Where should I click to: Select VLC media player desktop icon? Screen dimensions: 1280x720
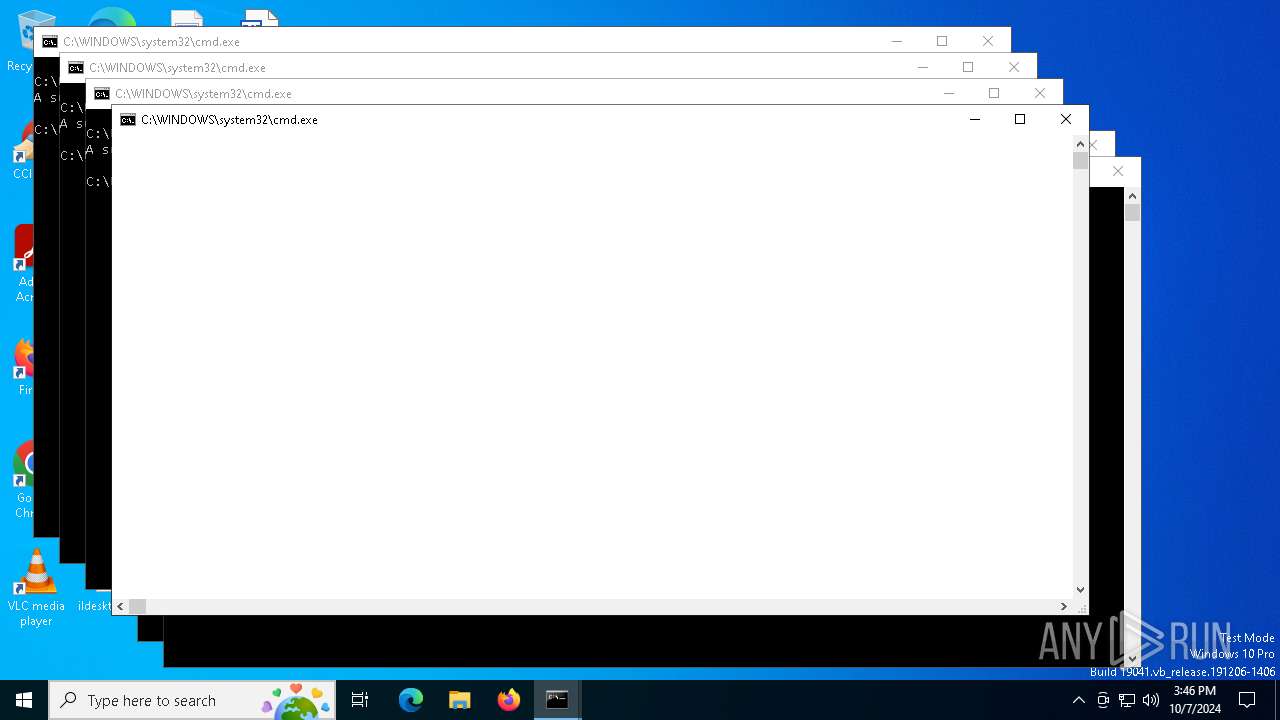(x=36, y=589)
